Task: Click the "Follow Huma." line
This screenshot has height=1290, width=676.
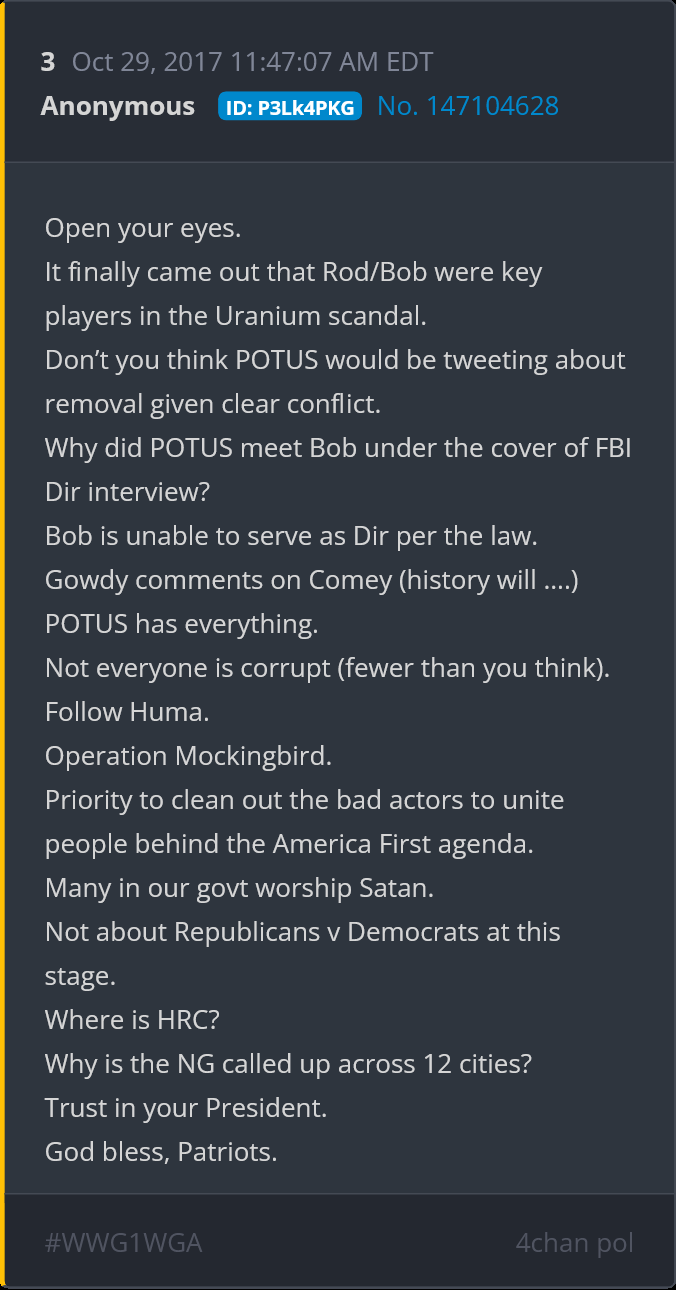Action: 127,712
